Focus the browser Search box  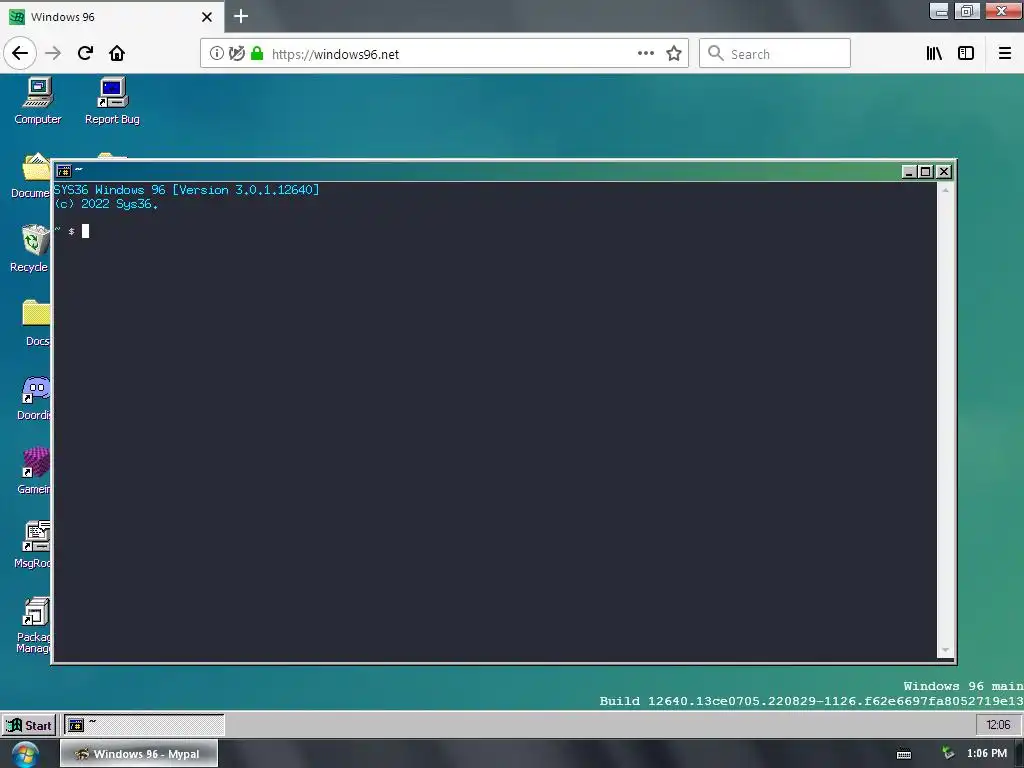[x=775, y=54]
